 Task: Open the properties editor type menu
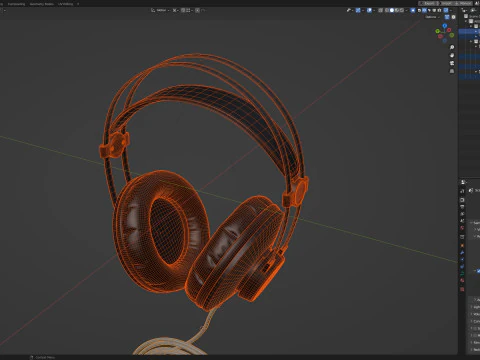[x=463, y=182]
